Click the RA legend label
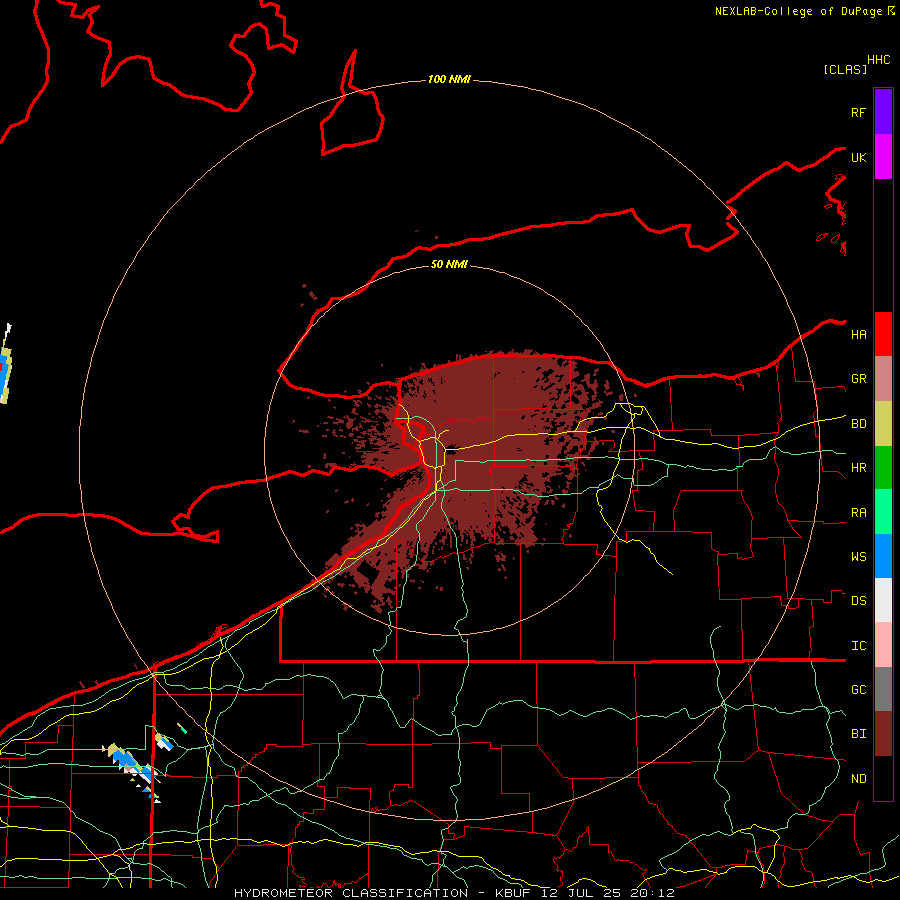The height and width of the screenshot is (900, 900). 859,513
